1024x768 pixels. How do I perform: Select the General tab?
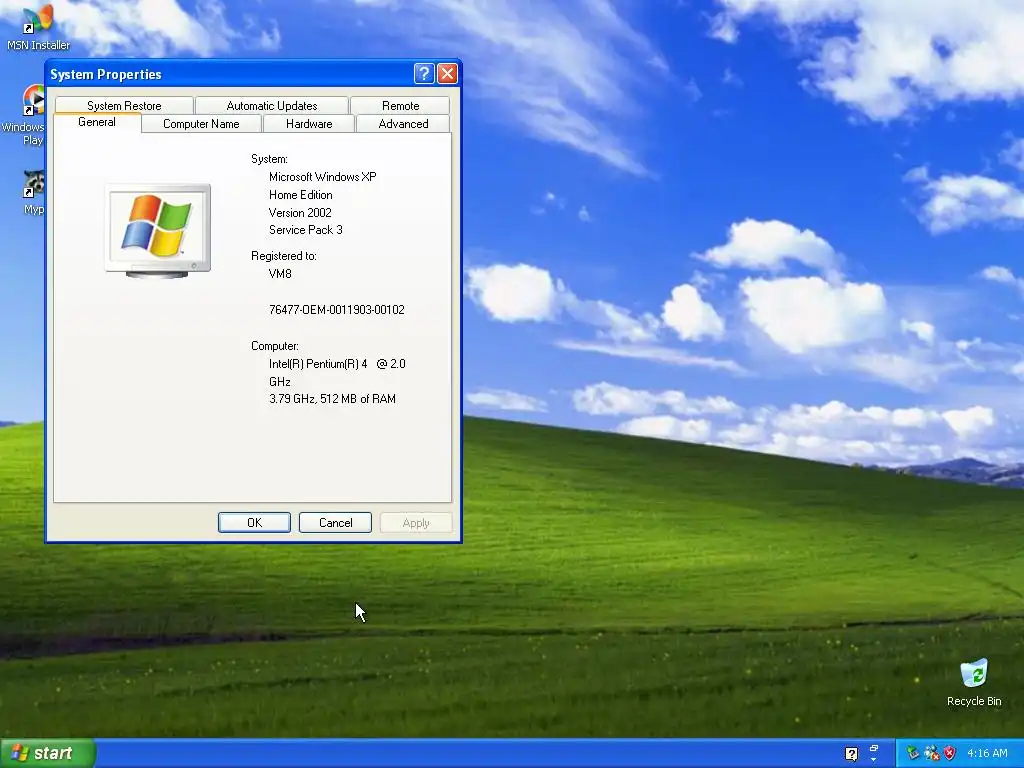coord(97,122)
